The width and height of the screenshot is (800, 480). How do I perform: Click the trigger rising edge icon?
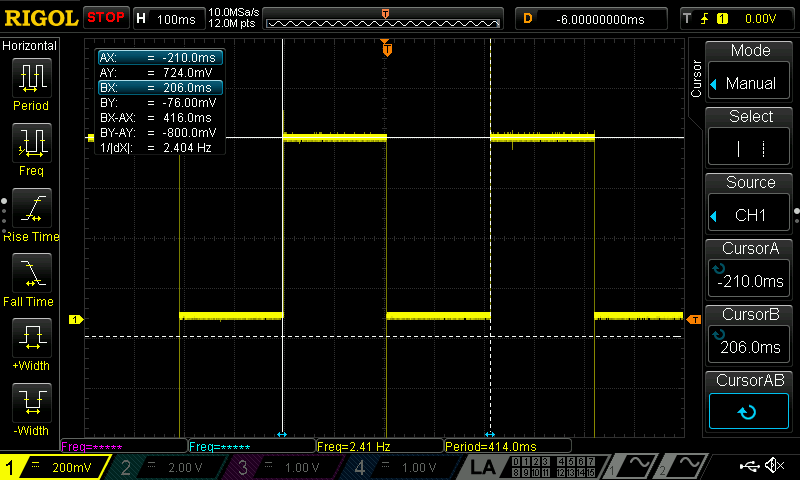point(704,19)
